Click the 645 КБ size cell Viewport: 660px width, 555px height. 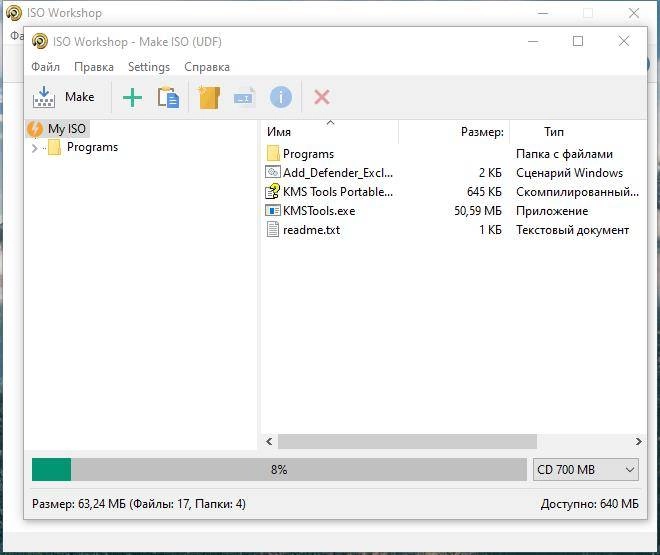click(484, 192)
